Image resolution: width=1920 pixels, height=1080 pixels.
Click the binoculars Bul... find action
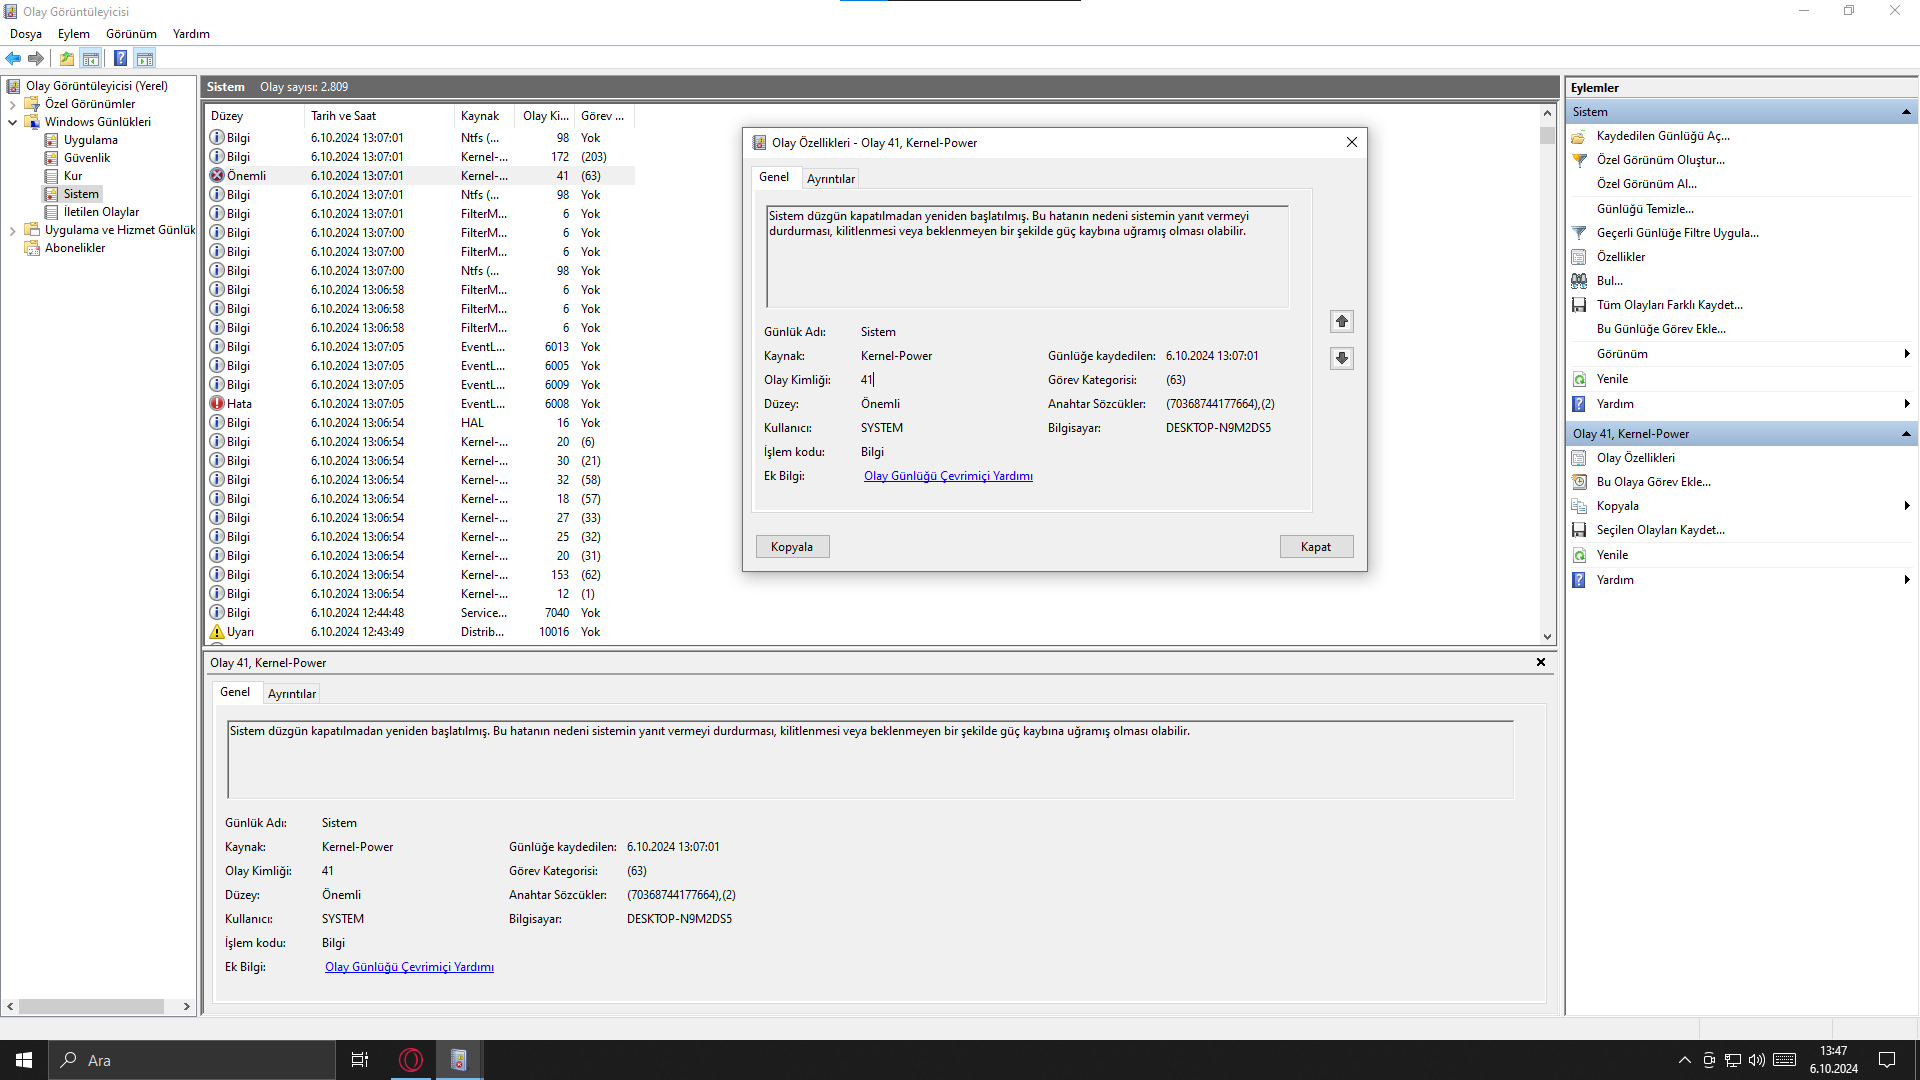click(x=1609, y=281)
